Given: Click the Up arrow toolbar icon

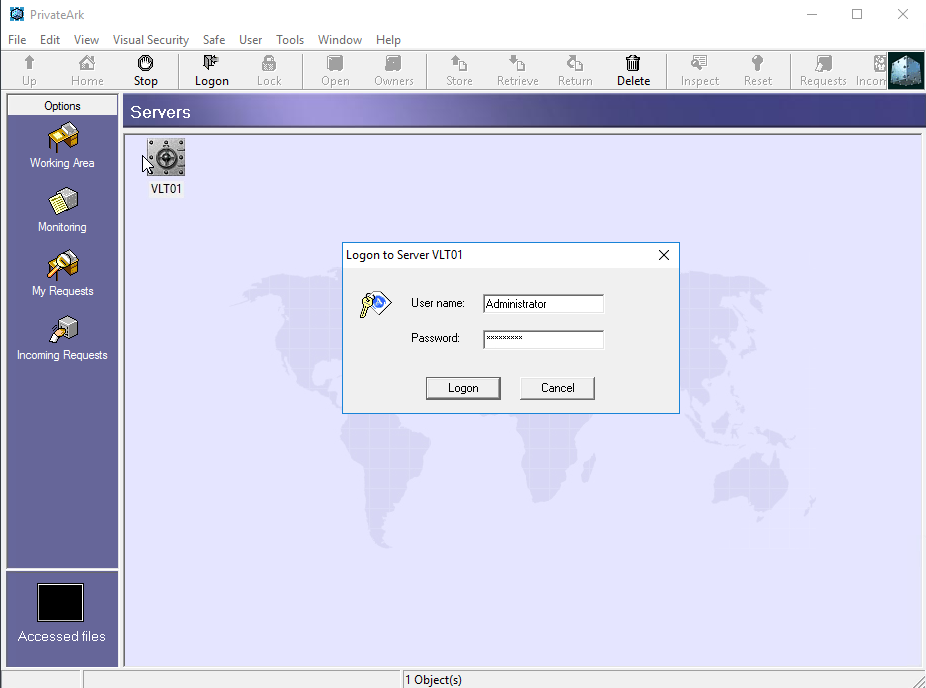Looking at the screenshot, I should pyautogui.click(x=29, y=70).
